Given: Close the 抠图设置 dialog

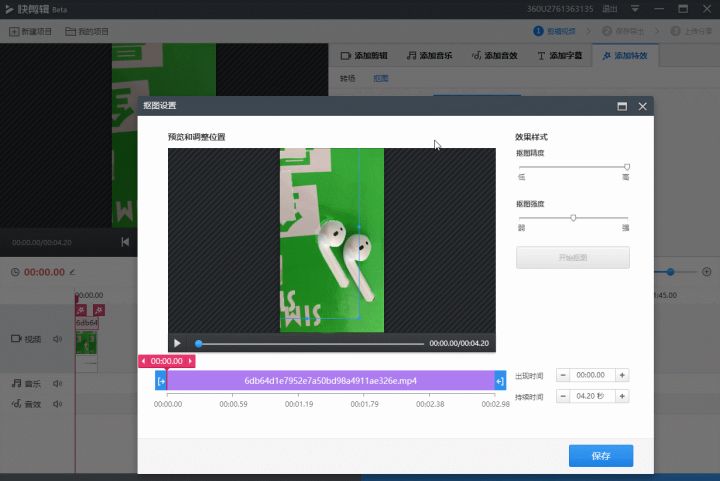Looking at the screenshot, I should [642, 106].
